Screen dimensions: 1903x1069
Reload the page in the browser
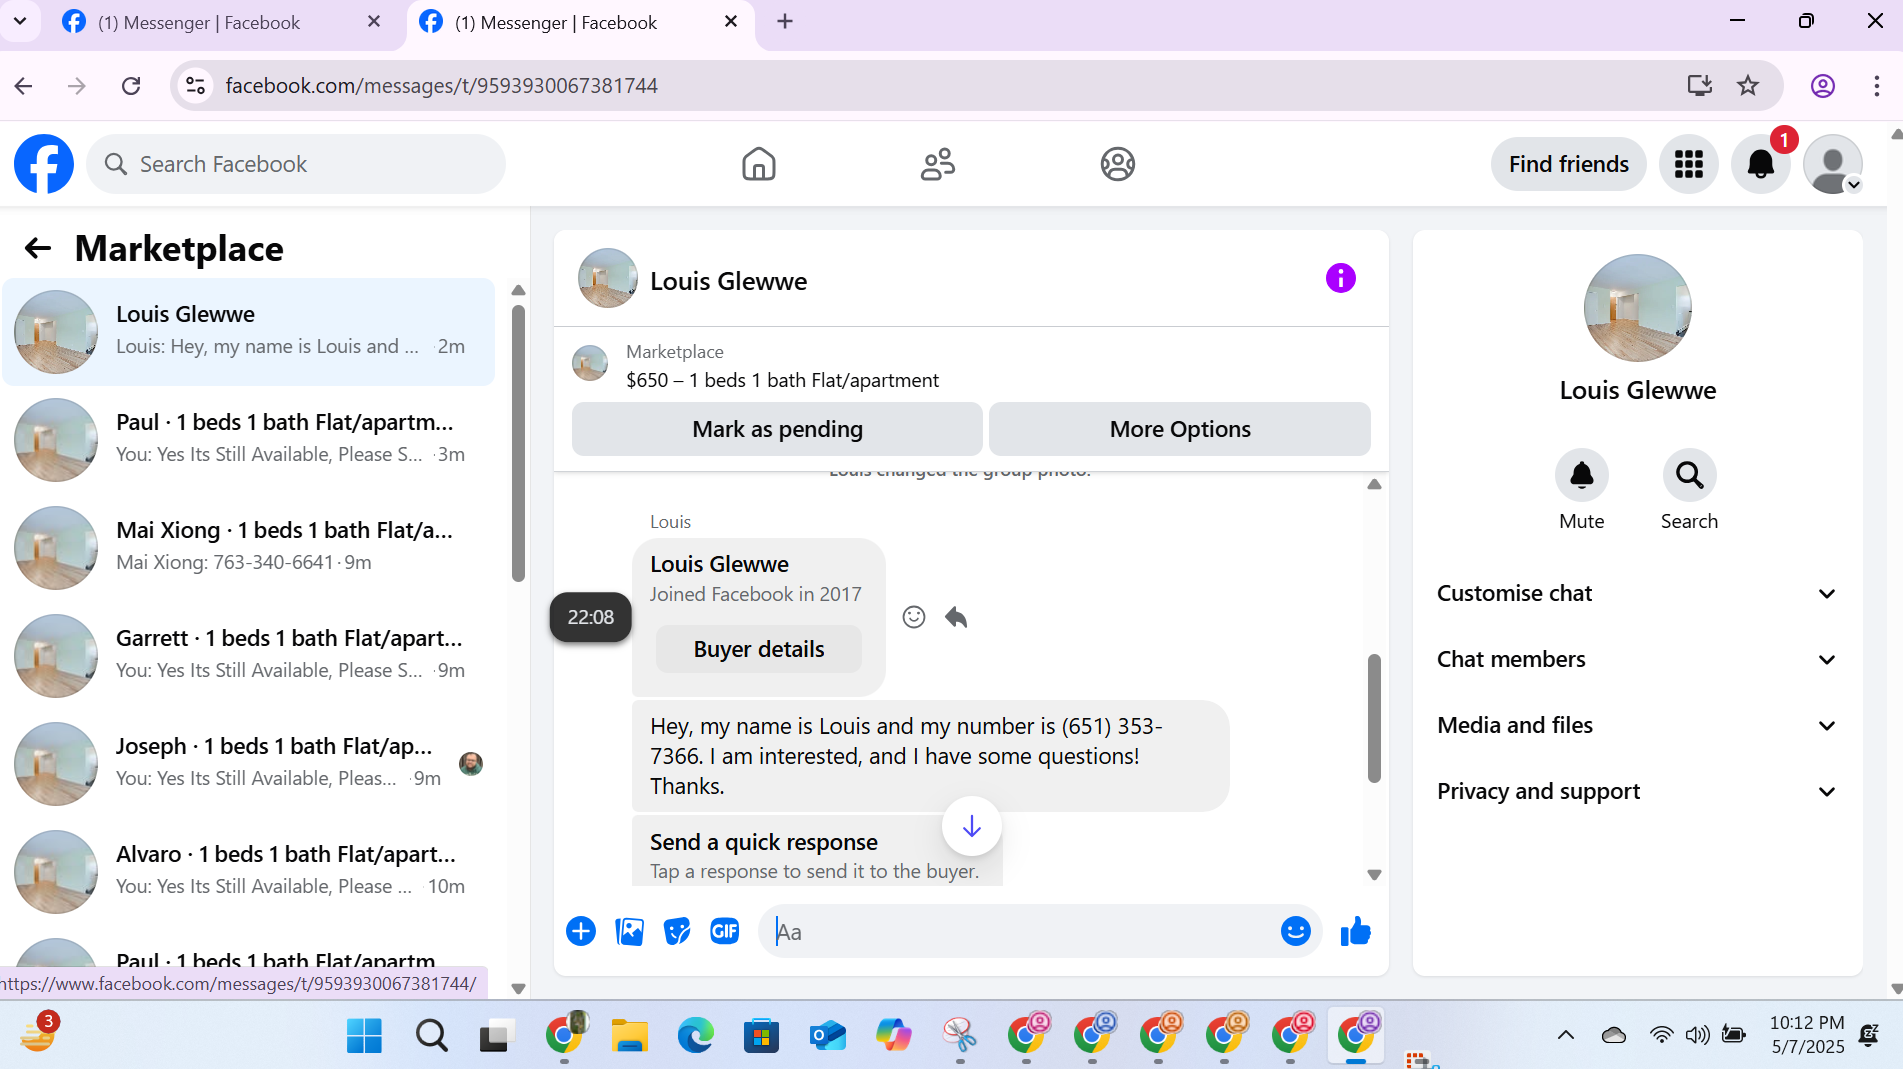pyautogui.click(x=131, y=86)
